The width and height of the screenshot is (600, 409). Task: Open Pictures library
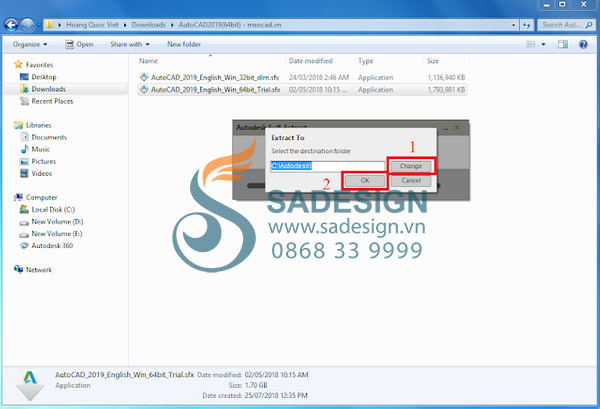pyautogui.click(x=44, y=161)
